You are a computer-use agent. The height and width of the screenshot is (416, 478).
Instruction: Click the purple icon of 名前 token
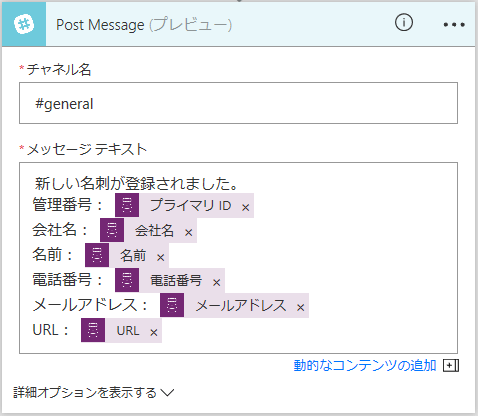coord(97,255)
